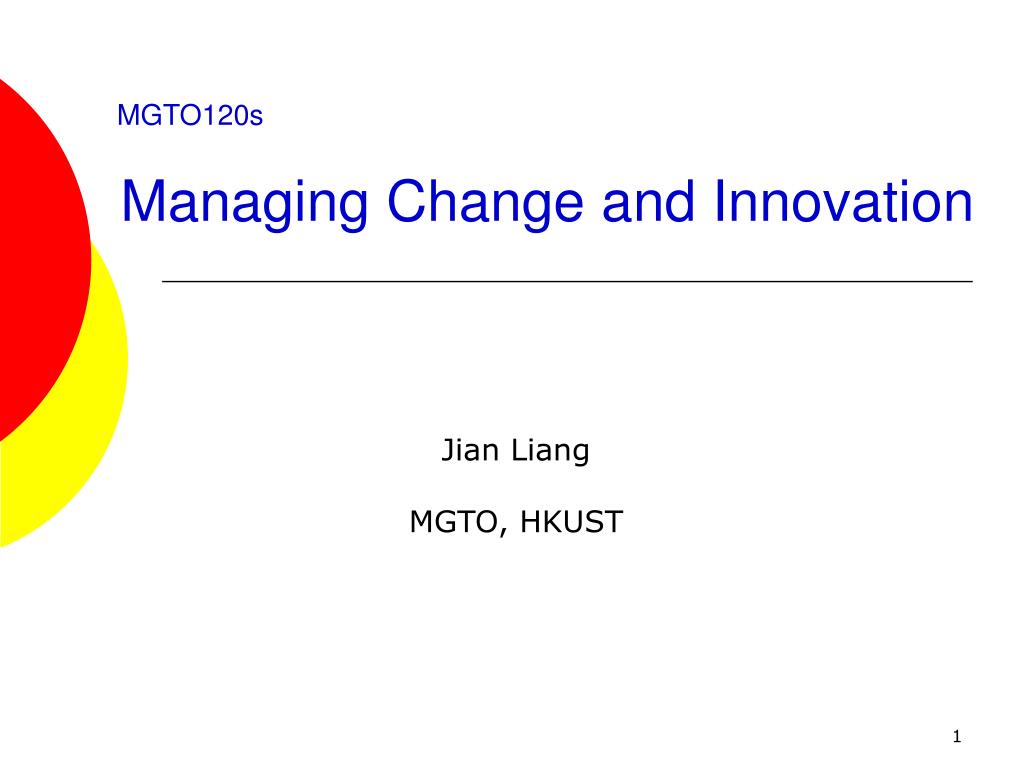Select the word Change in the title

pyautogui.click(x=485, y=204)
